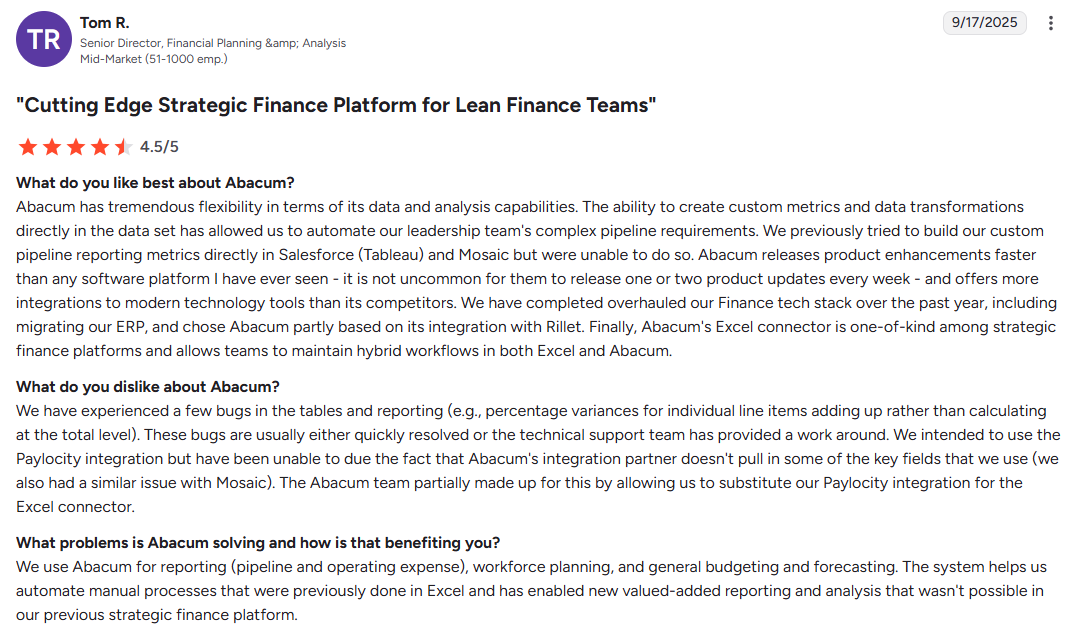Click the TR profile avatar
Screen dimensions: 1070x630
43,39
